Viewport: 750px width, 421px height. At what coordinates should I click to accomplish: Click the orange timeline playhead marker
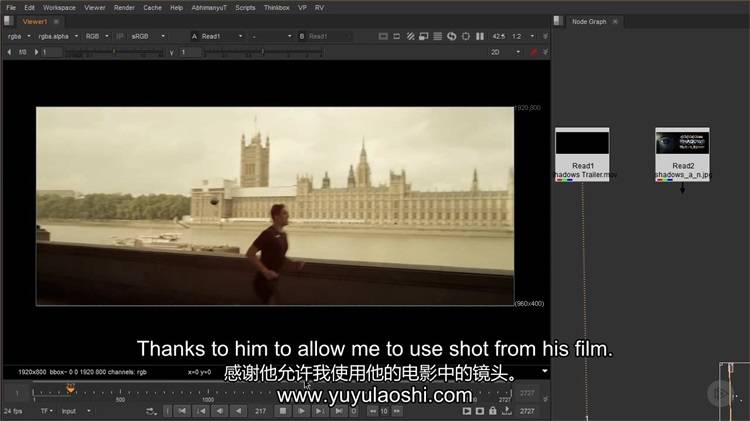(70, 388)
